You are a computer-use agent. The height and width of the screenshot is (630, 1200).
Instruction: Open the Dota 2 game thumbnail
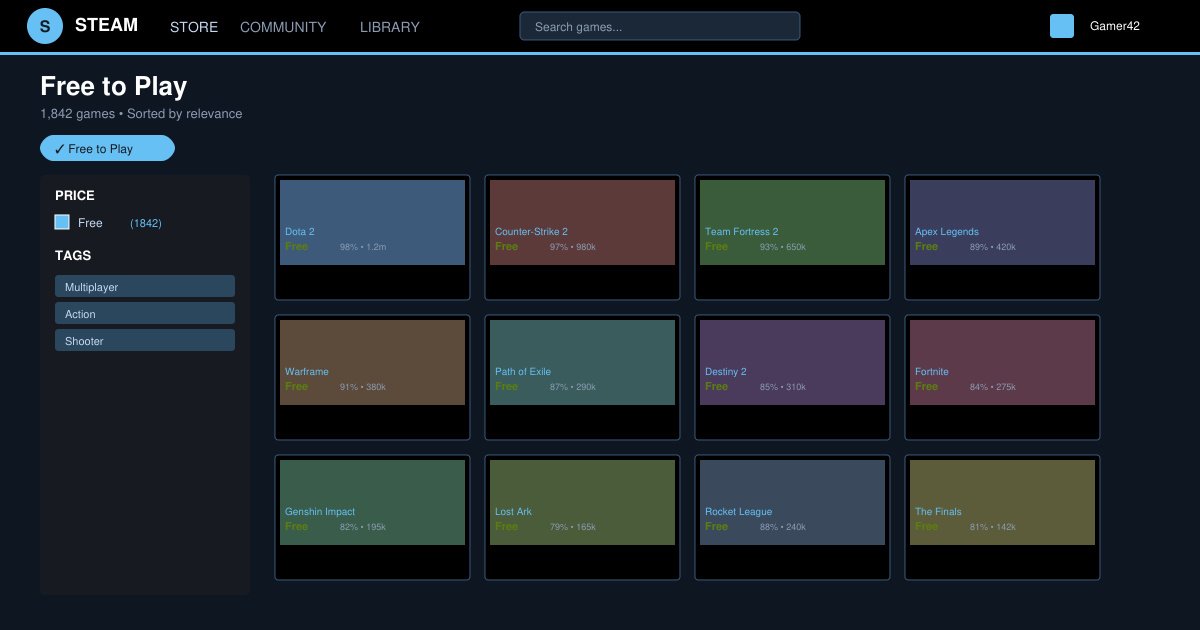pyautogui.click(x=372, y=222)
